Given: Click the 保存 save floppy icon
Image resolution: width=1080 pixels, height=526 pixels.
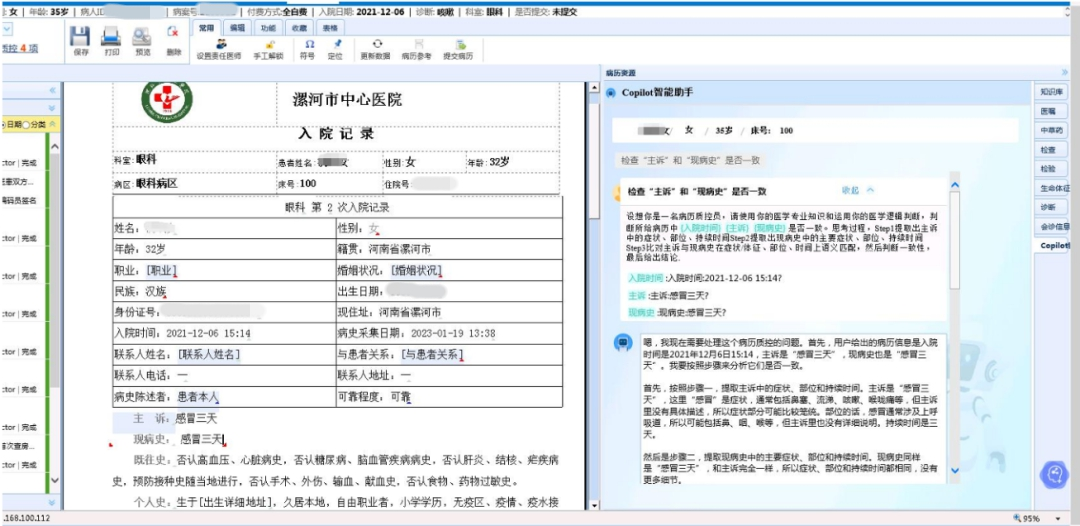Looking at the screenshot, I should tap(81, 36).
